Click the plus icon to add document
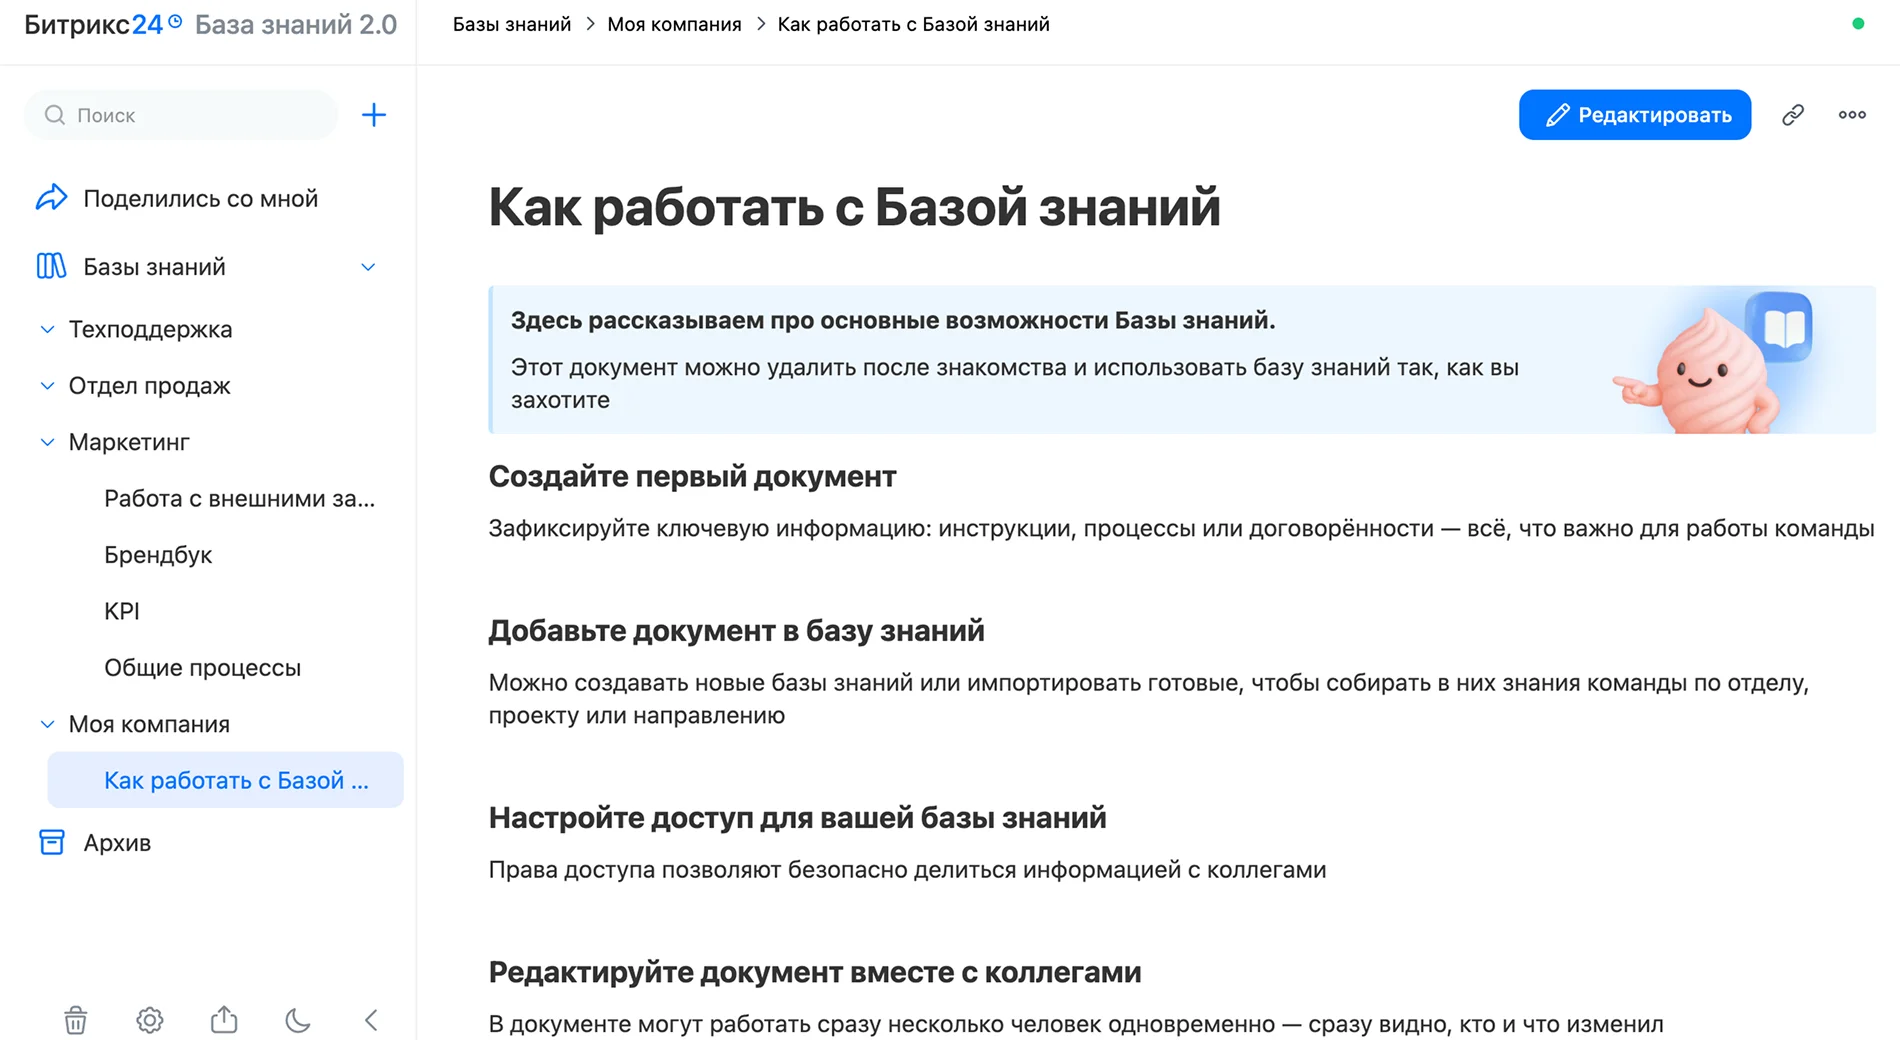Viewport: 1900px width, 1040px height. click(x=373, y=115)
